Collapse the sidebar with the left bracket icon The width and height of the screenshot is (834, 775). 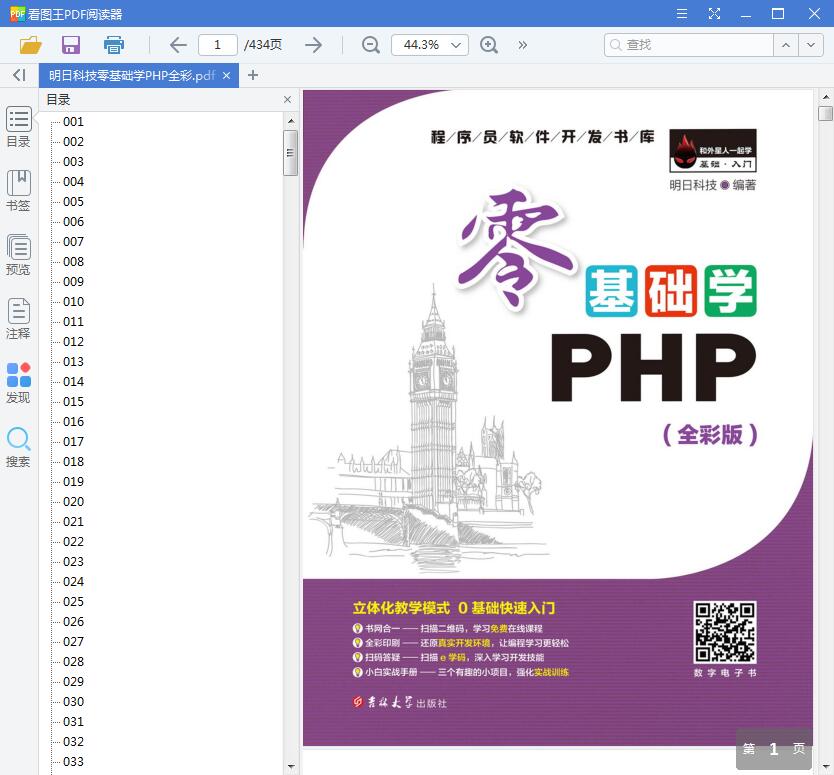click(x=19, y=75)
